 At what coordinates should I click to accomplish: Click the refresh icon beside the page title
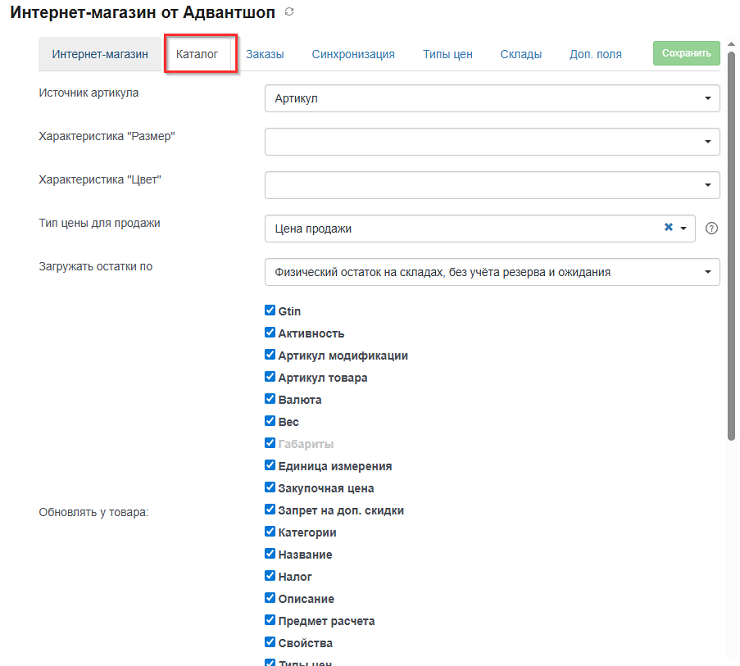(x=289, y=12)
